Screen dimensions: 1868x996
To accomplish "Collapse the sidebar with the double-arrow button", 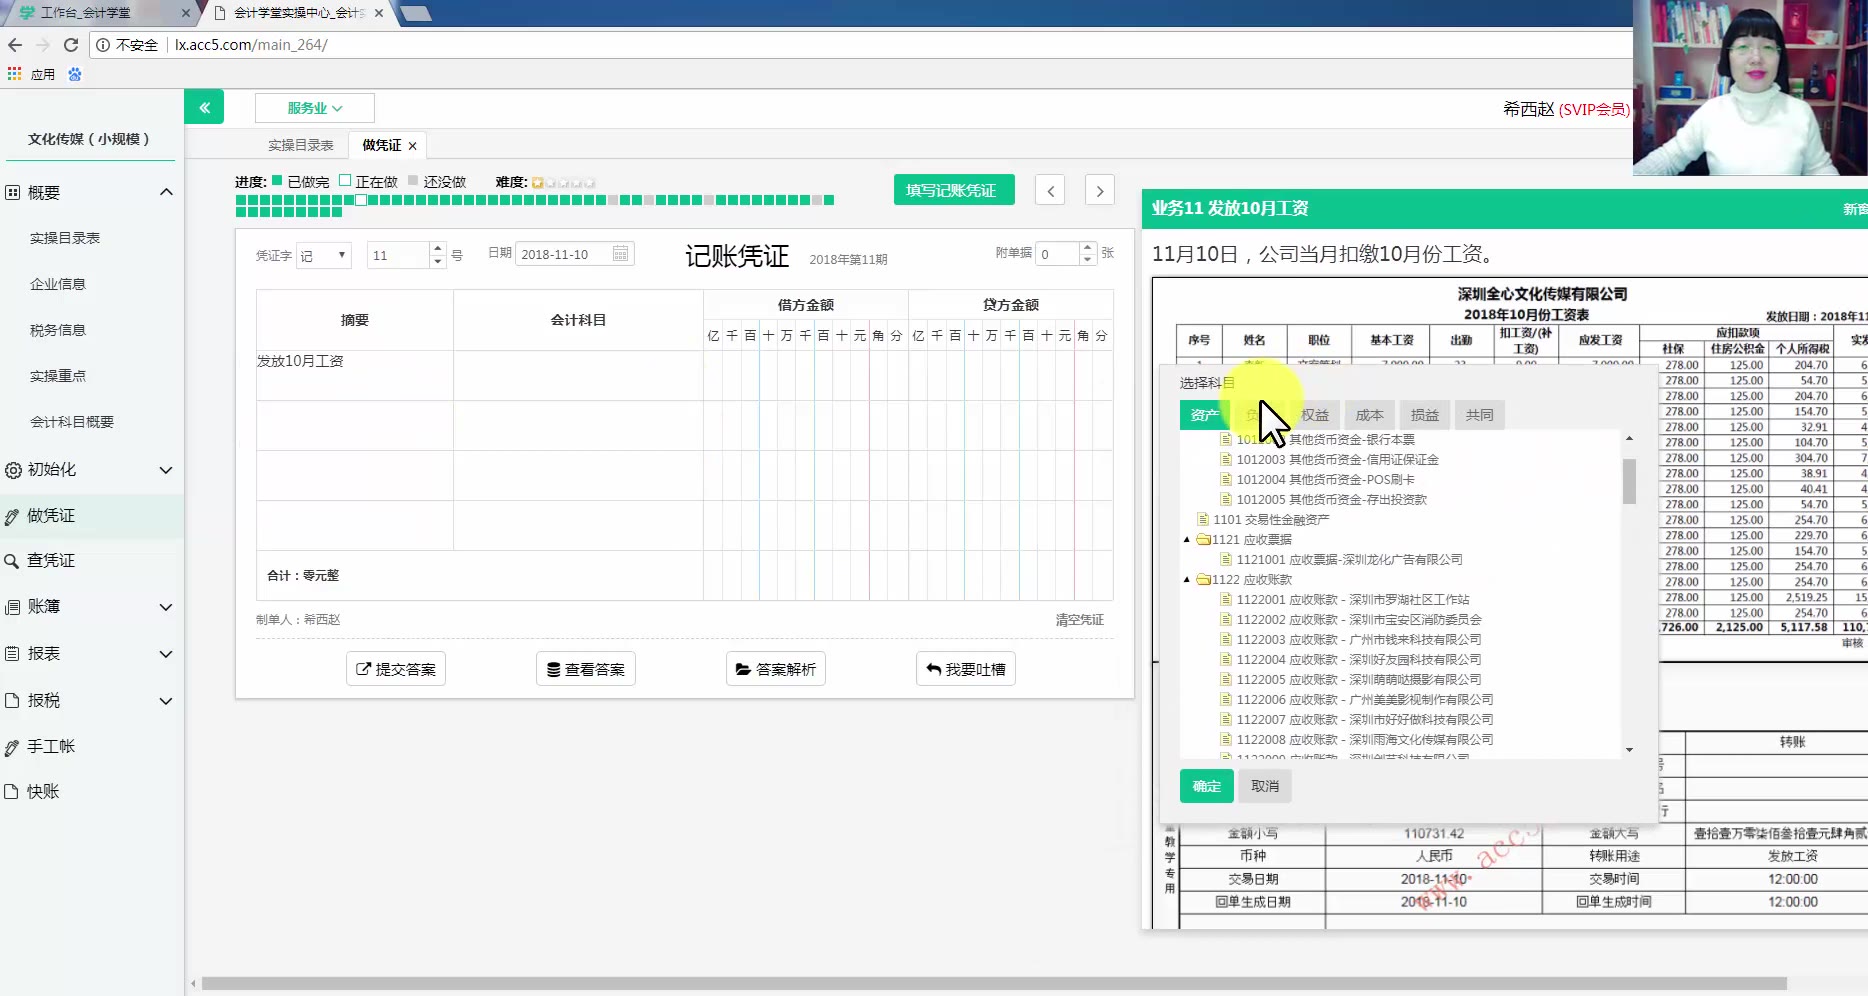I will coord(204,106).
